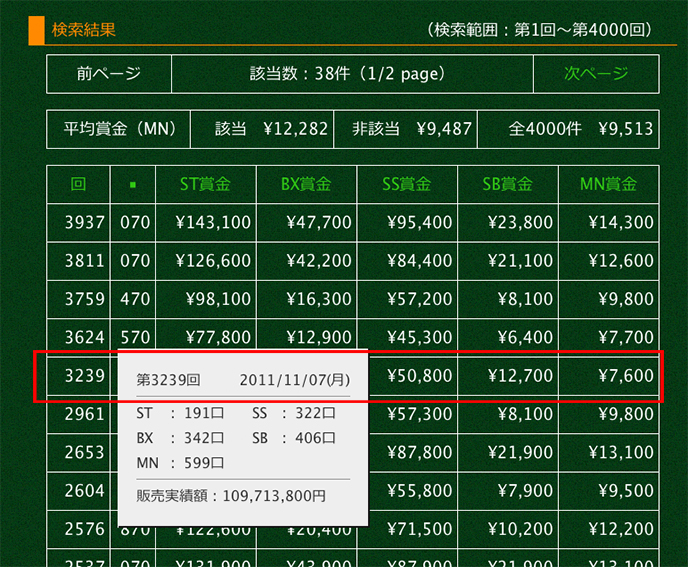Go to previous page with 前ページ
The width and height of the screenshot is (688, 567).
109,74
